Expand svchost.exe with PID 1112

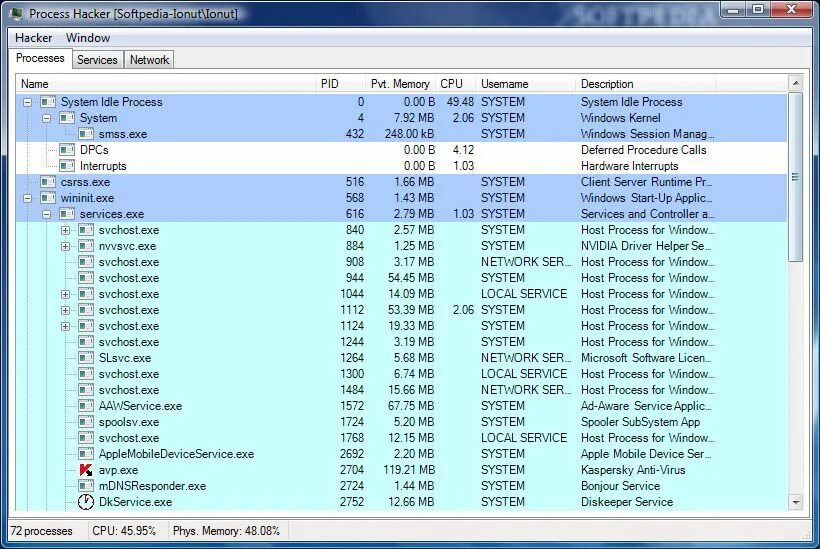coord(65,311)
